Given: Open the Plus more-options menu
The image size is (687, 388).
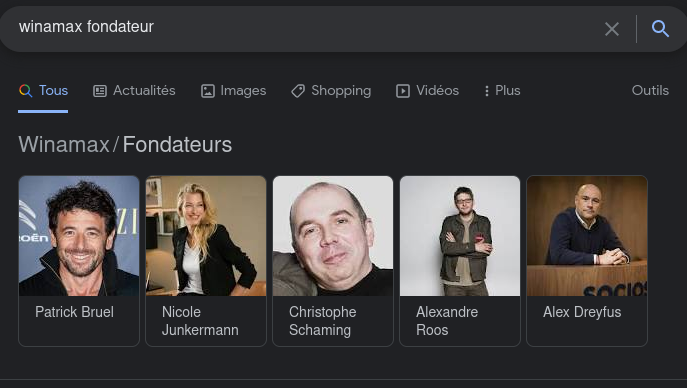Looking at the screenshot, I should (503, 91).
